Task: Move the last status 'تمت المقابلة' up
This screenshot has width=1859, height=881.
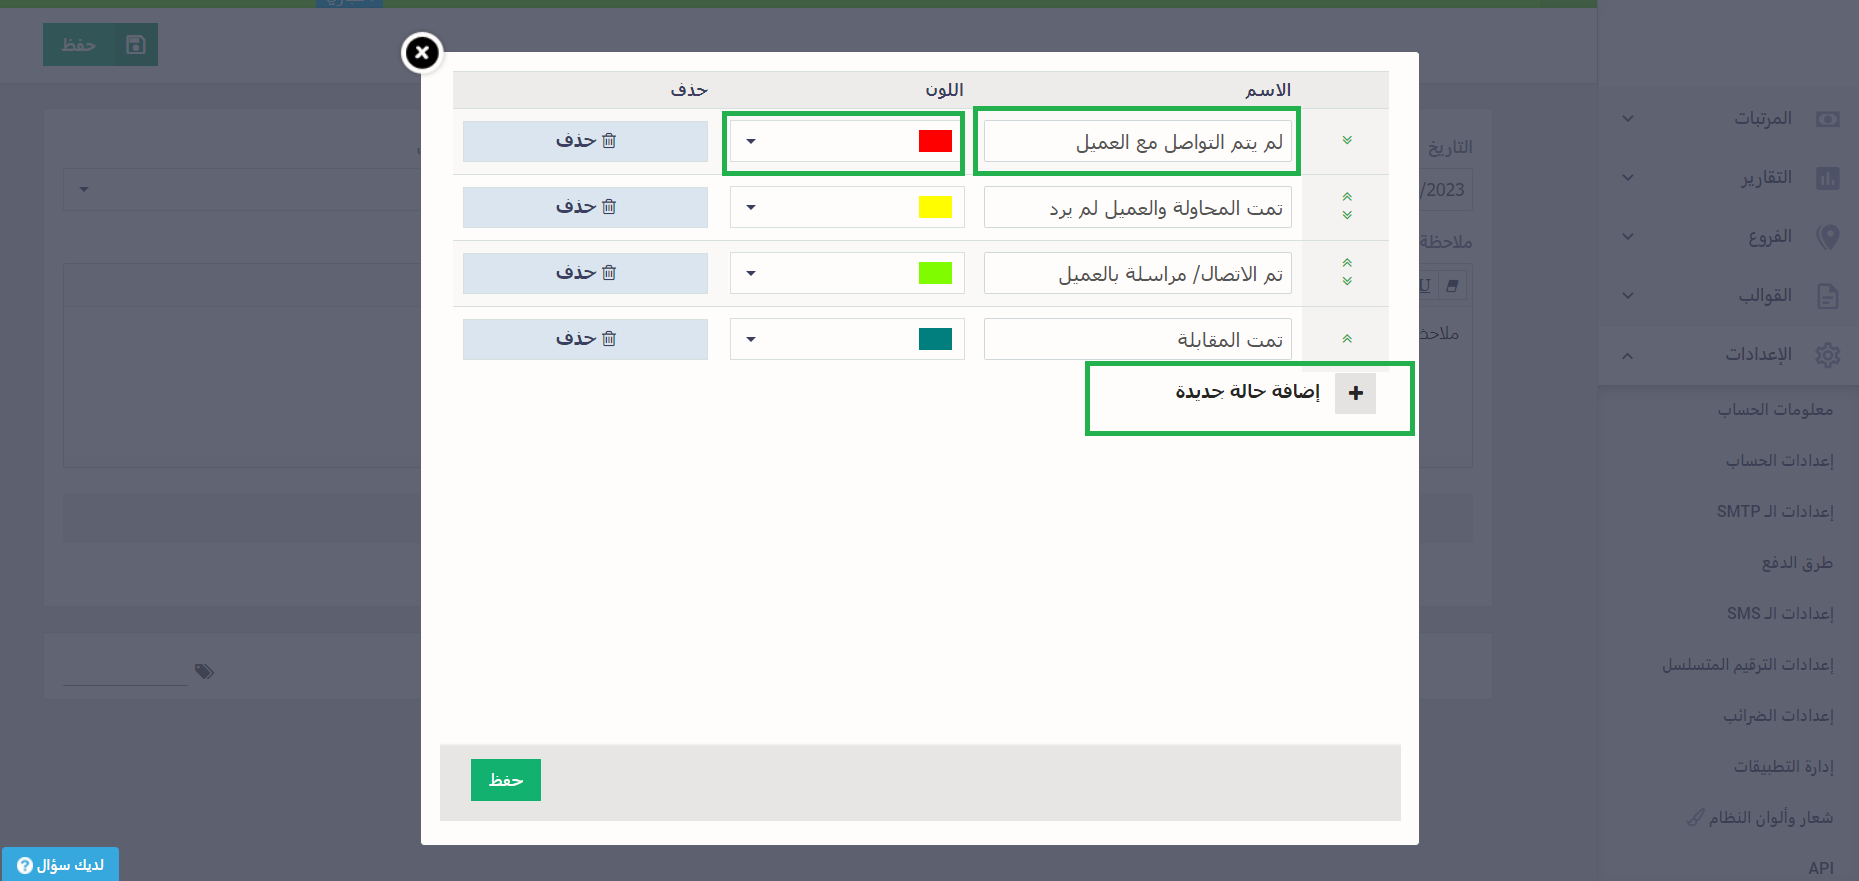Action: [x=1347, y=339]
